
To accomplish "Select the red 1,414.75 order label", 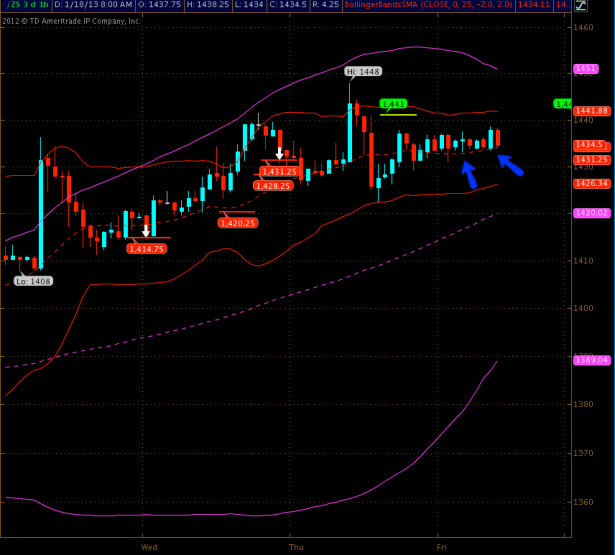I will pos(146,249).
